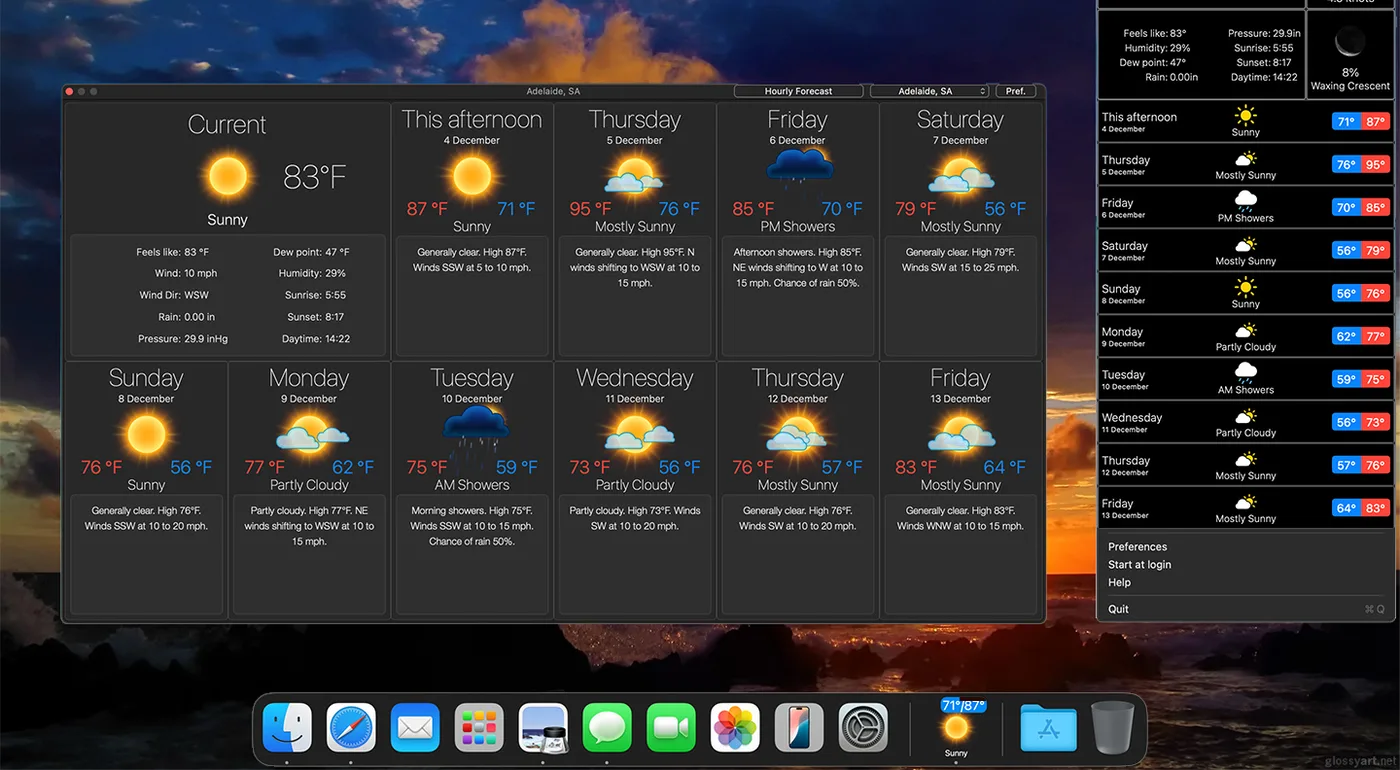1400x770 pixels.
Task: Click the Wind Dir: WSW entry
Action: click(174, 295)
